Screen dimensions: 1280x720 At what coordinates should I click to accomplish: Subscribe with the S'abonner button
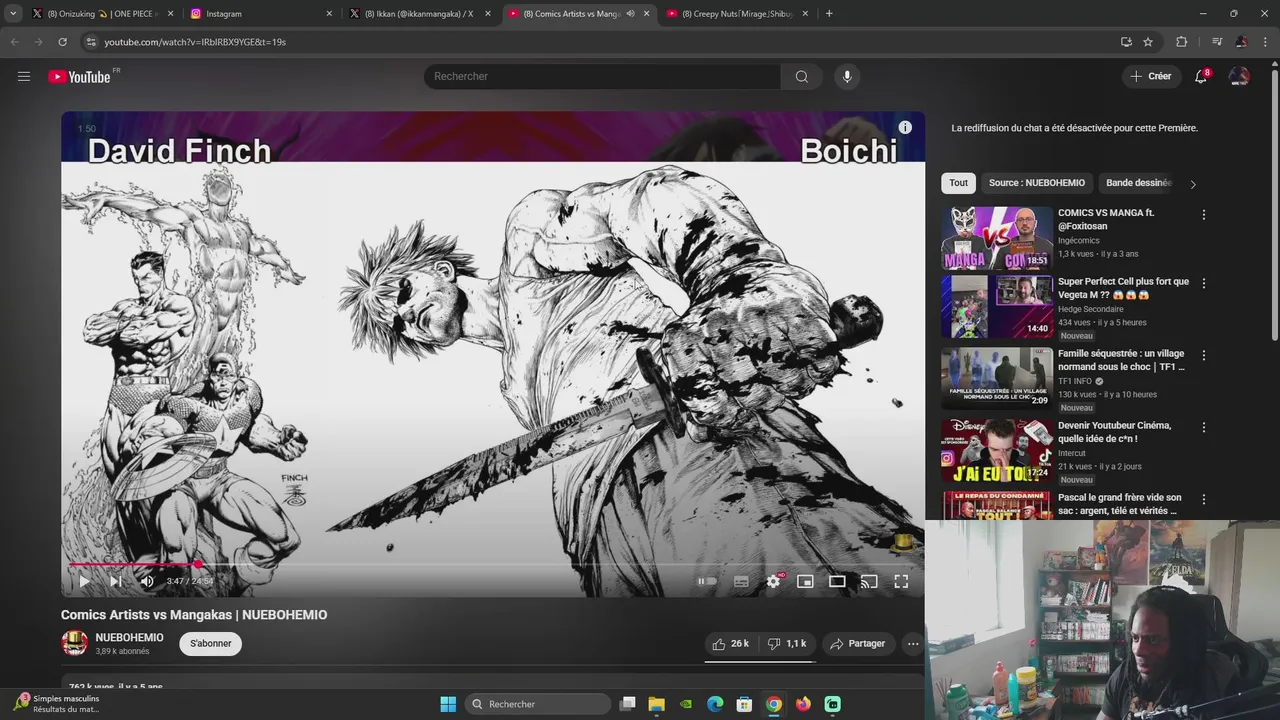211,644
